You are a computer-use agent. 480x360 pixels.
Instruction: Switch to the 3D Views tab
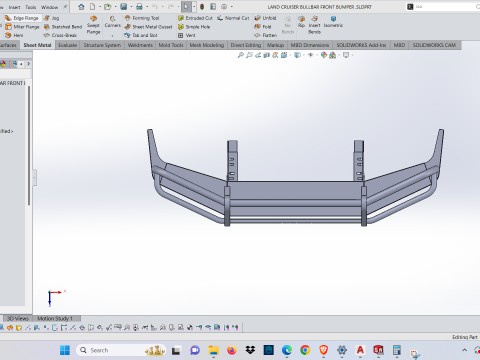(18, 318)
